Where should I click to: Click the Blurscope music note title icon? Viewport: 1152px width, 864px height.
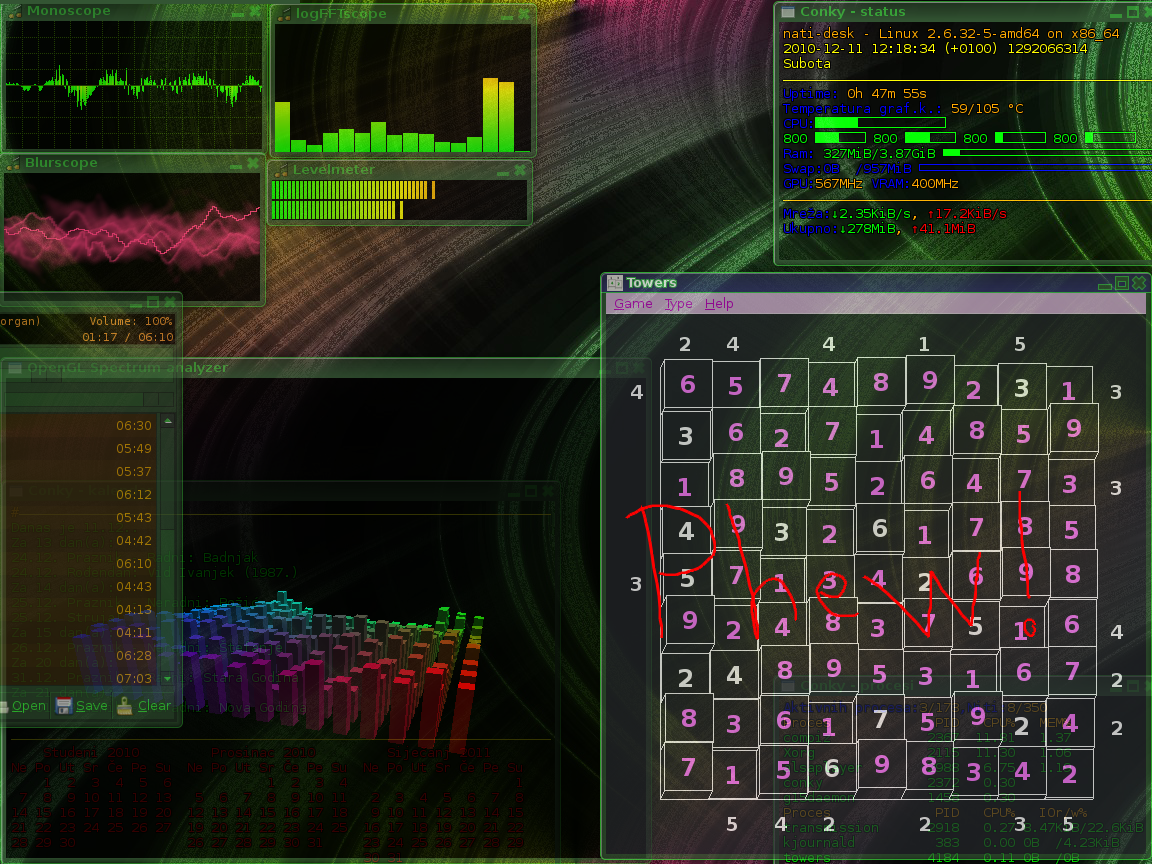(13, 163)
